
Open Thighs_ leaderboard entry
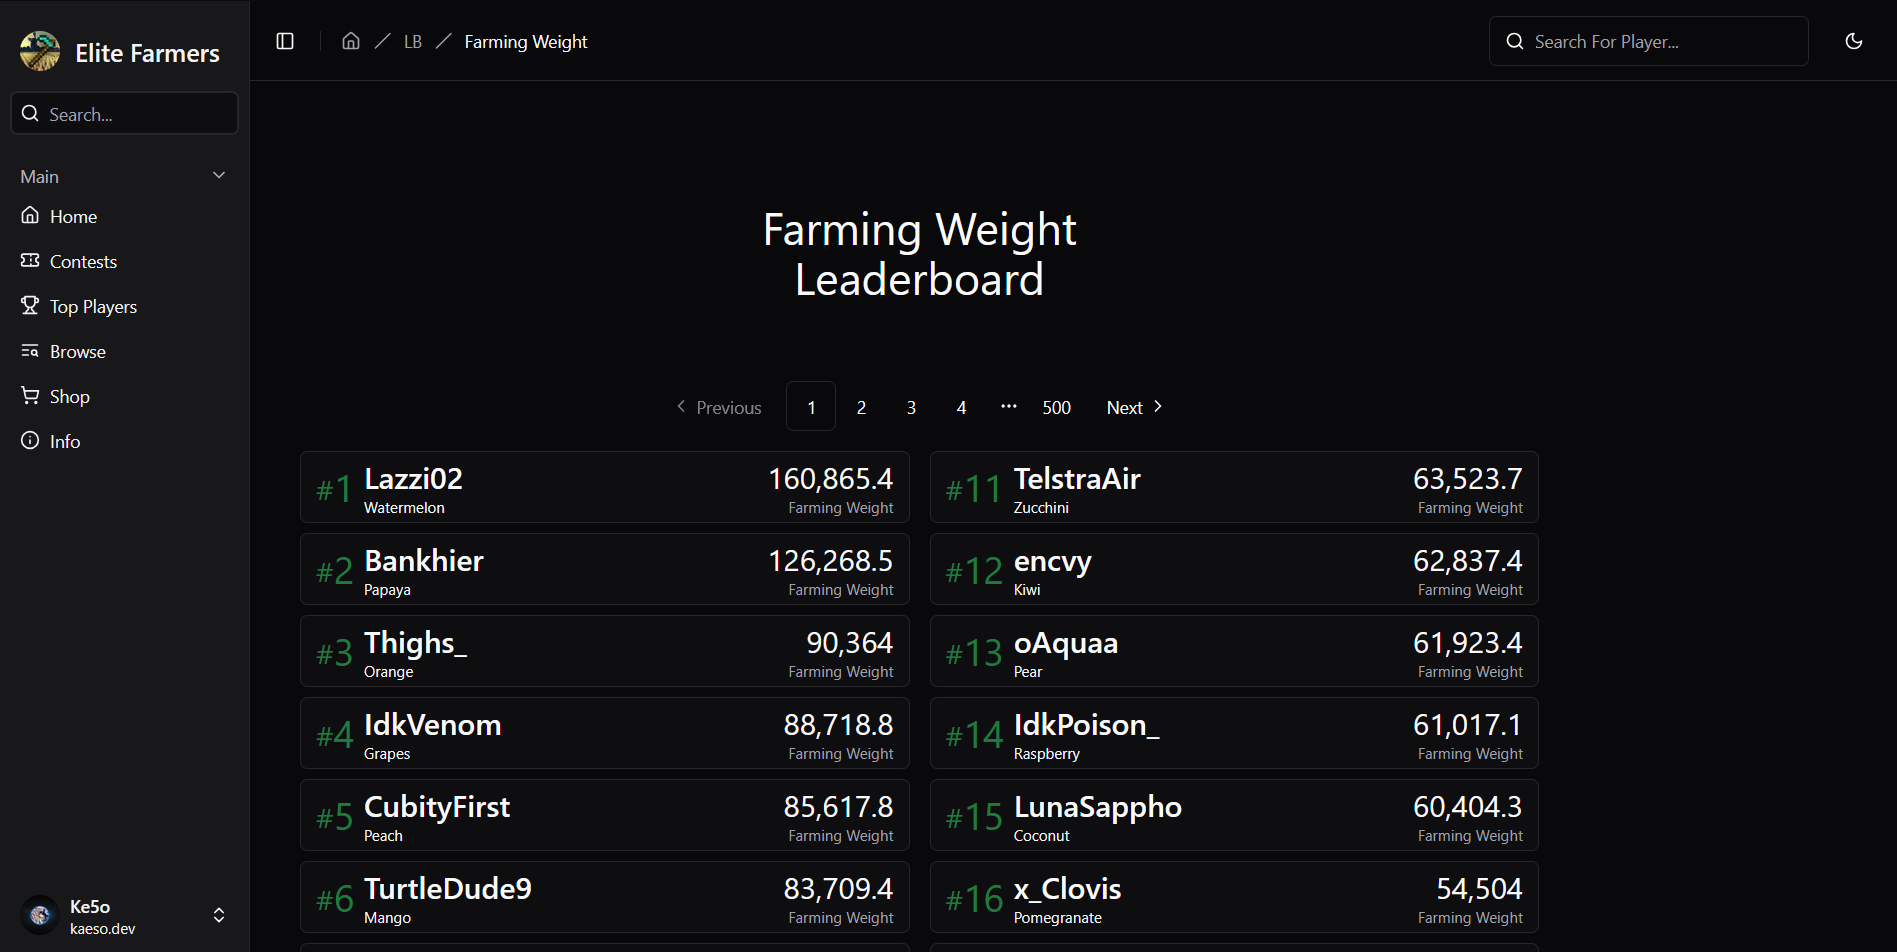[605, 651]
